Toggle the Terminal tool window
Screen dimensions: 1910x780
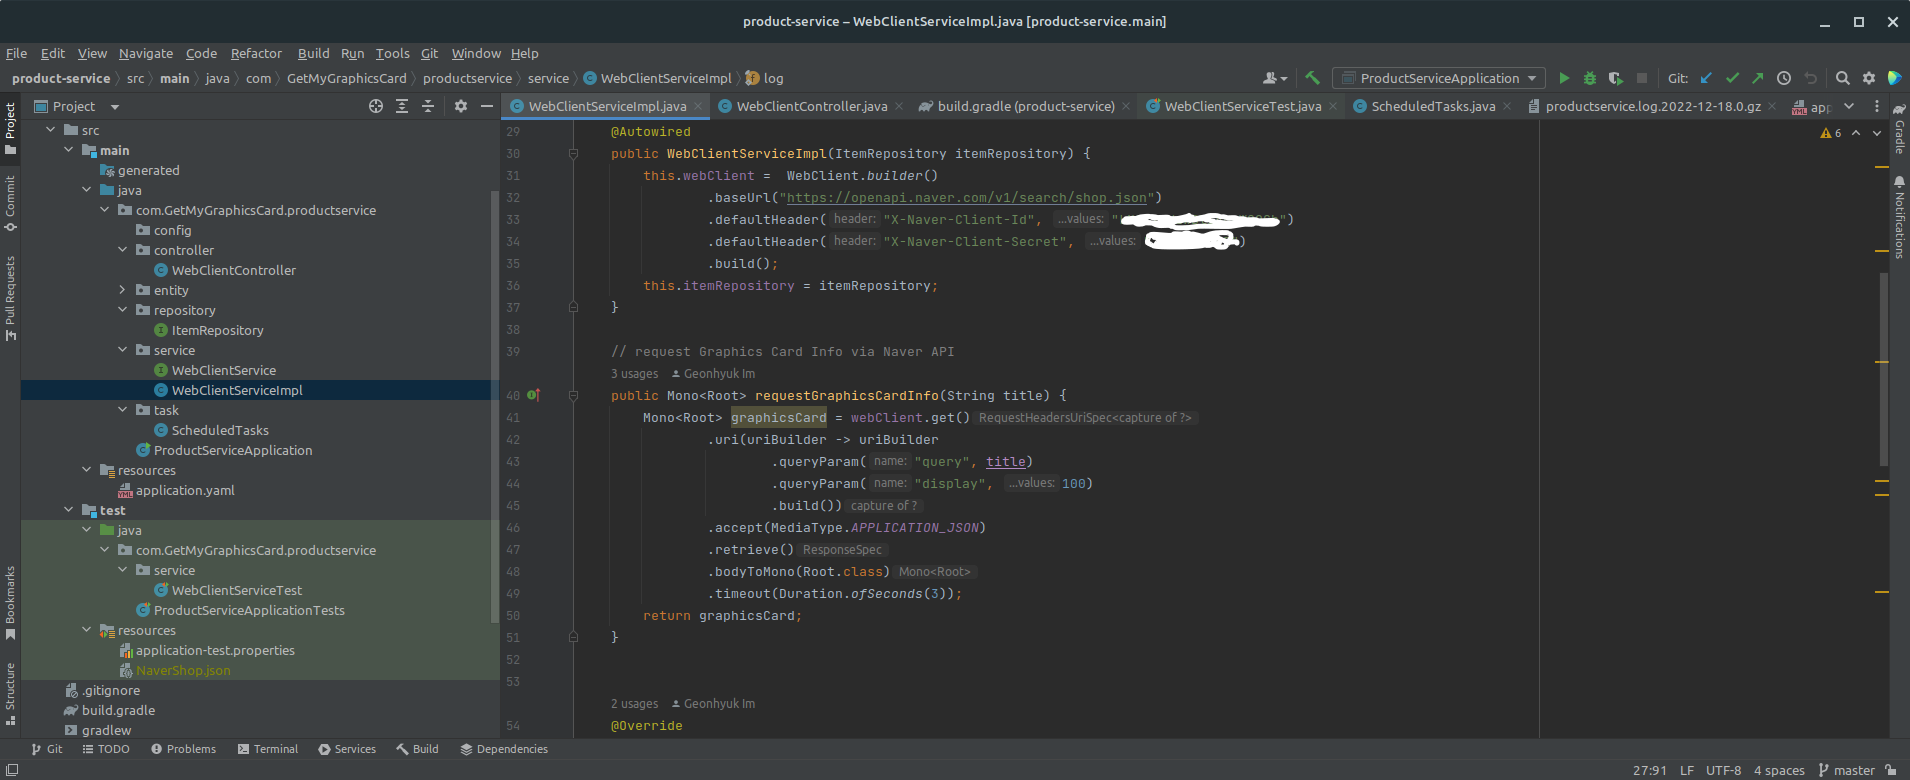point(268,749)
